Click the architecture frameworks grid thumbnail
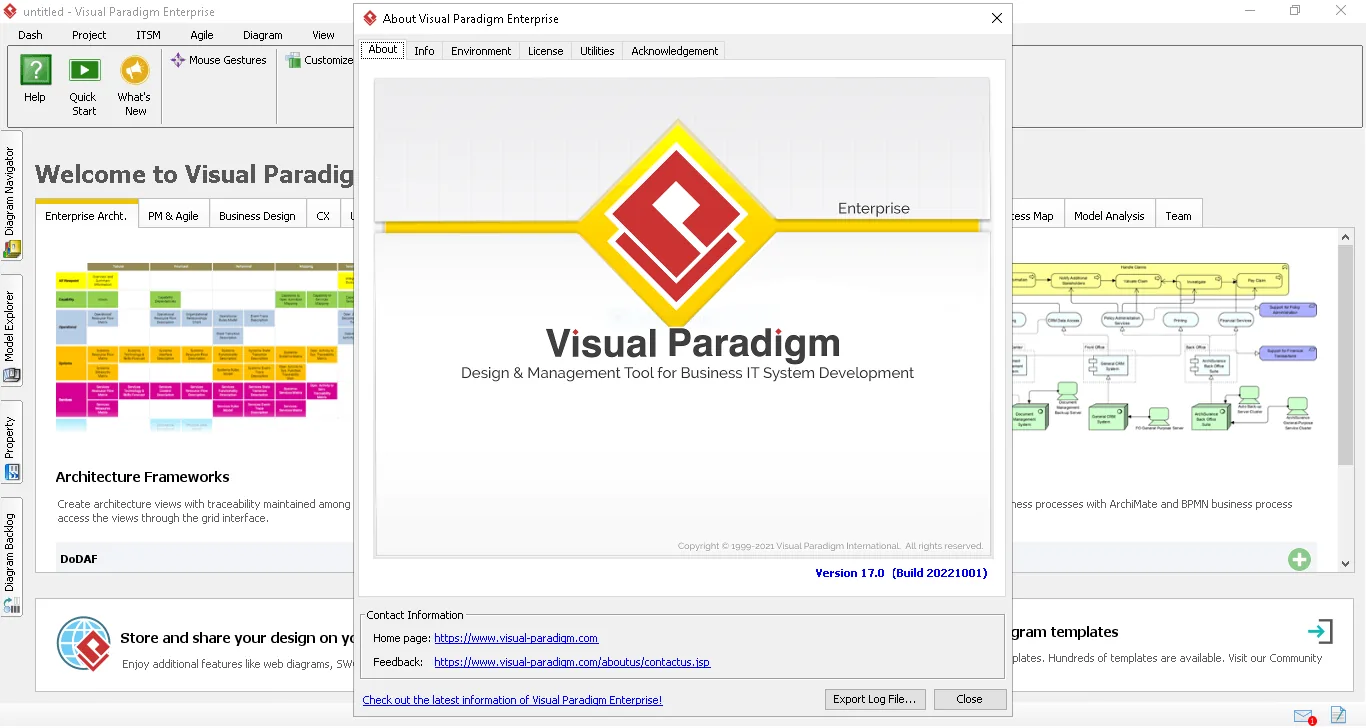This screenshot has height=728, width=1366. [x=204, y=347]
